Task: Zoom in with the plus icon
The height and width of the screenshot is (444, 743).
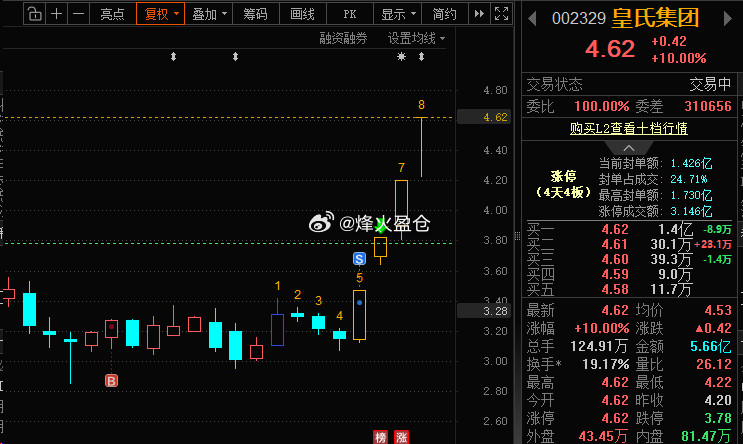Action: (56, 14)
